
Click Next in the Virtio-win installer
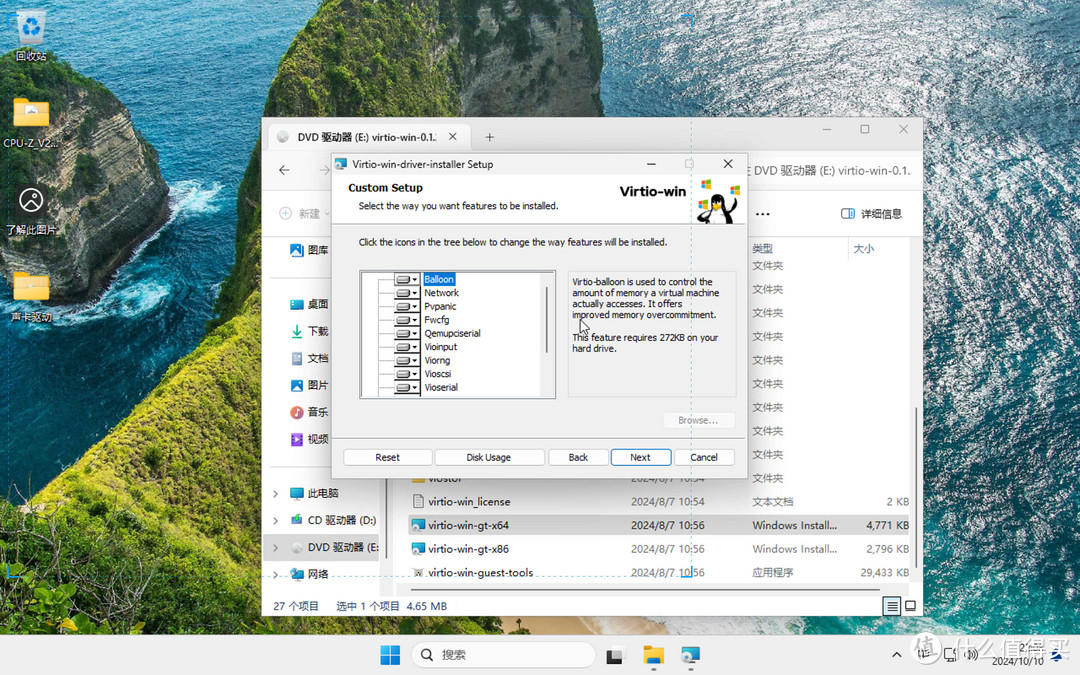pyautogui.click(x=640, y=457)
